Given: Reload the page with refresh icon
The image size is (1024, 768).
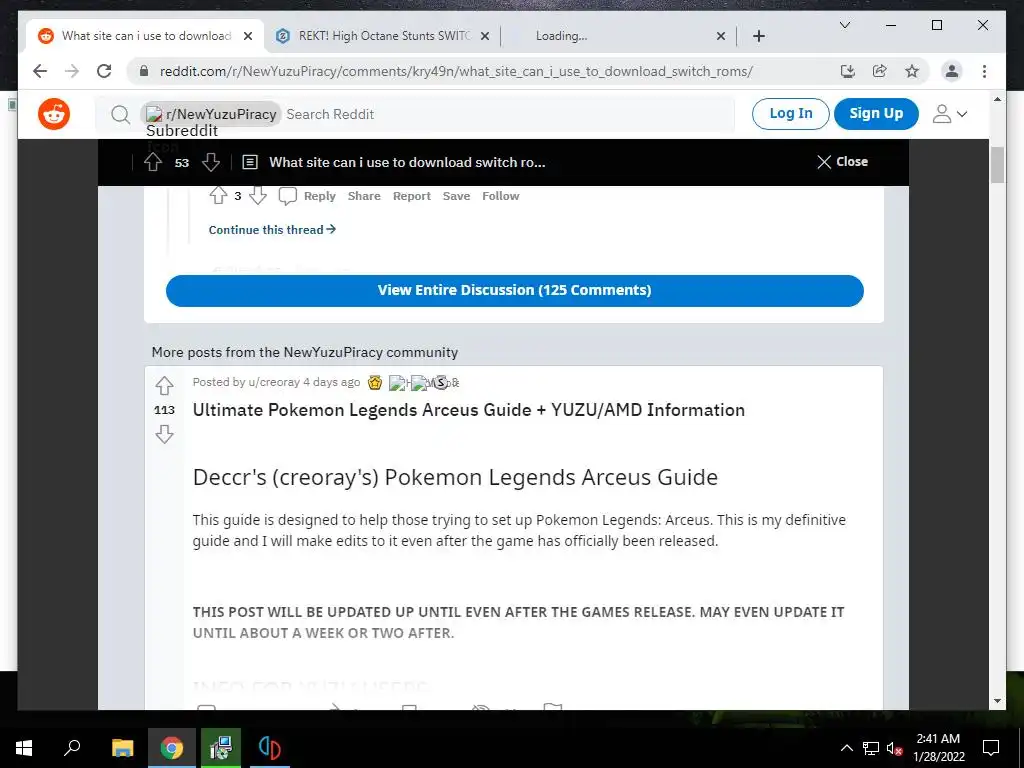Looking at the screenshot, I should point(104,71).
